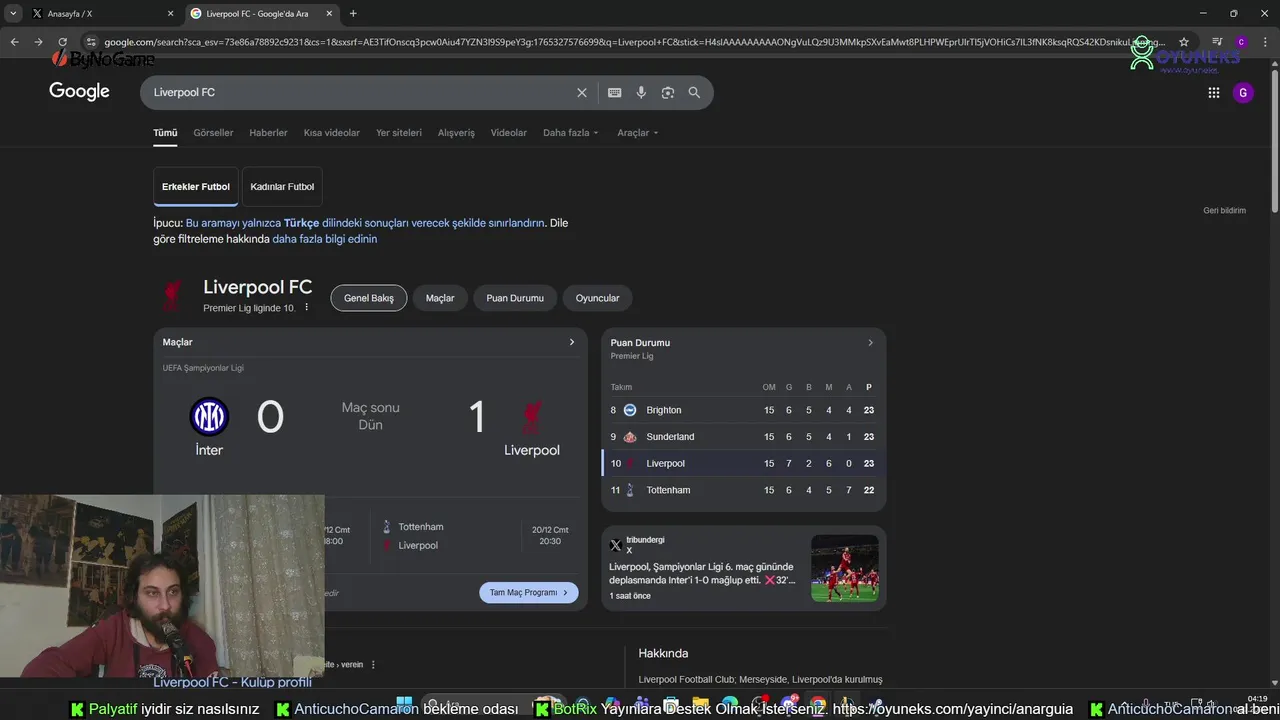Select the Tümü results tab

165,133
